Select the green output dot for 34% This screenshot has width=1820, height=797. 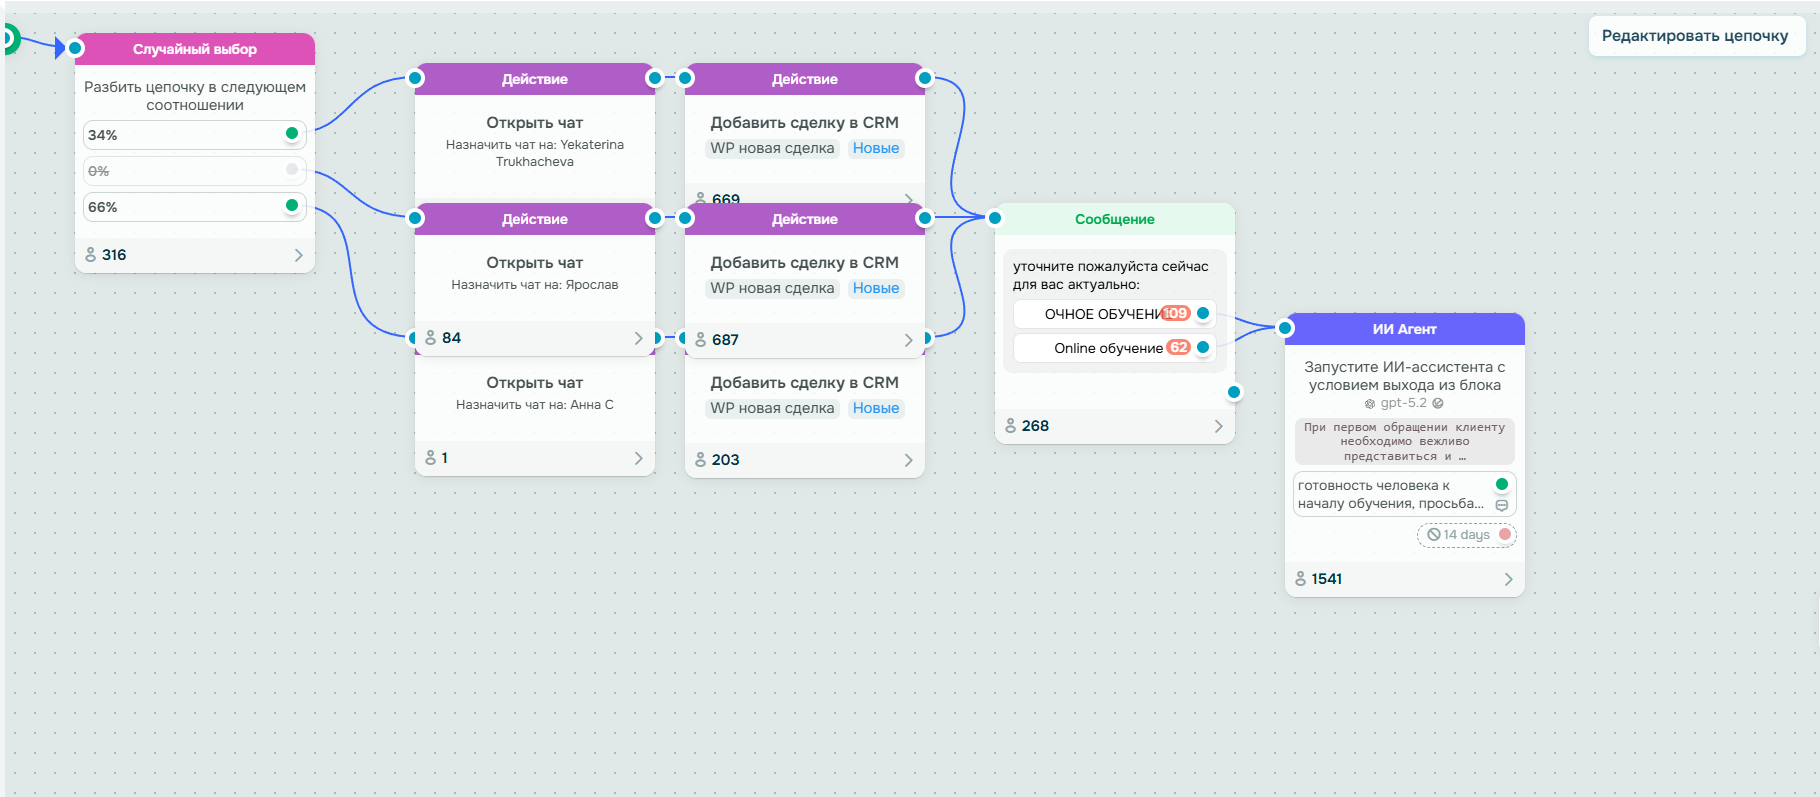[292, 133]
